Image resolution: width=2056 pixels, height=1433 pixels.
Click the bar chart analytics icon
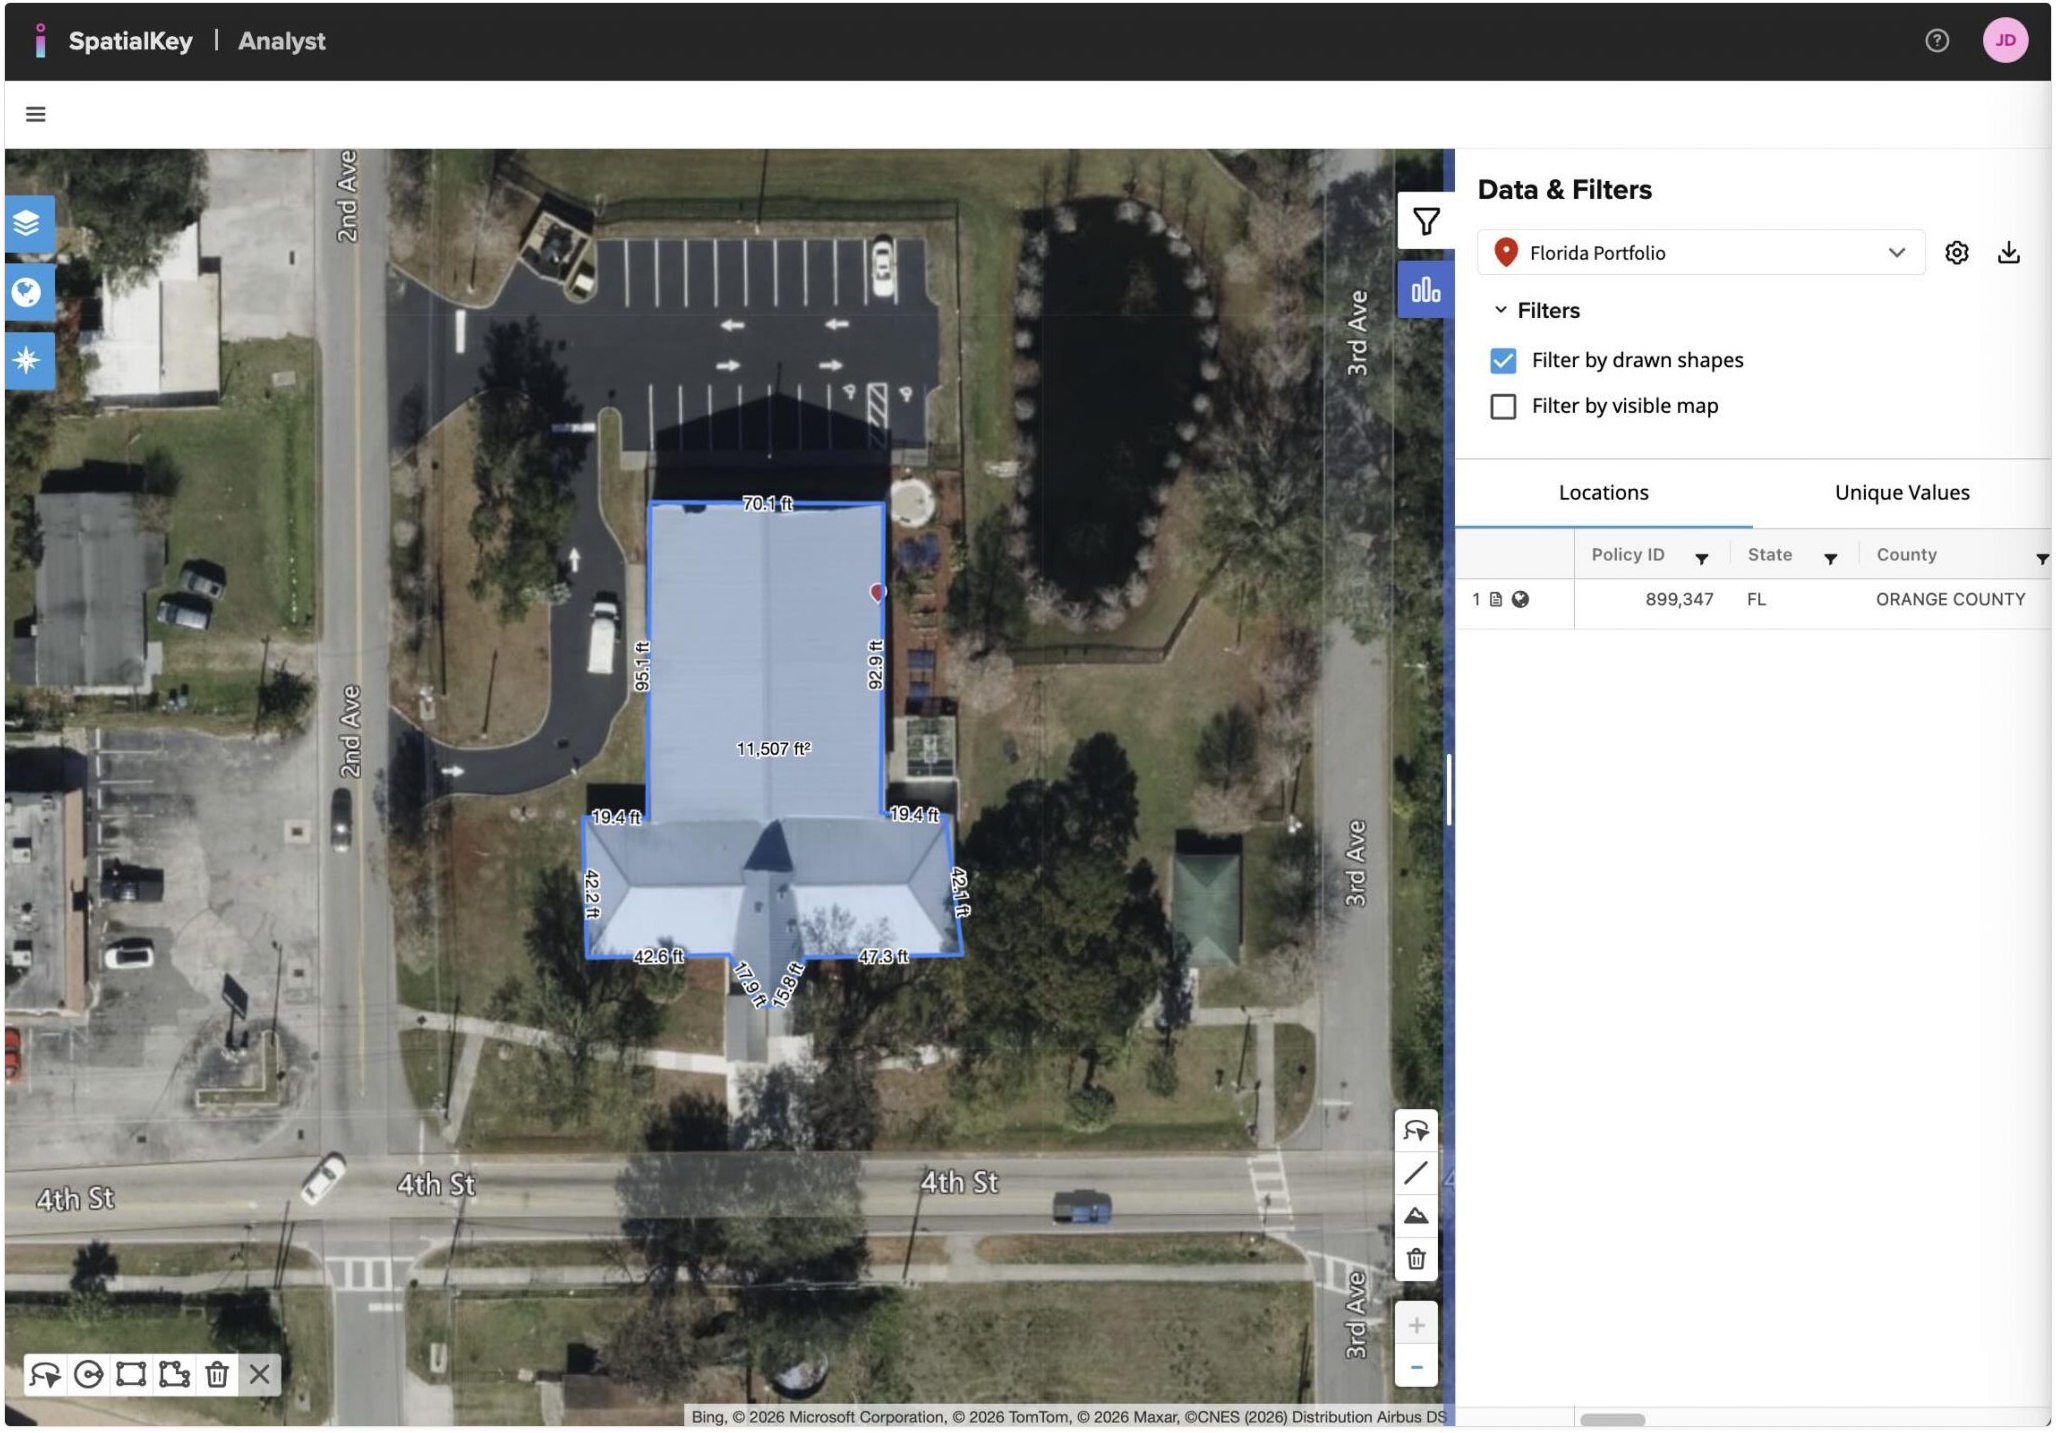coord(1425,290)
